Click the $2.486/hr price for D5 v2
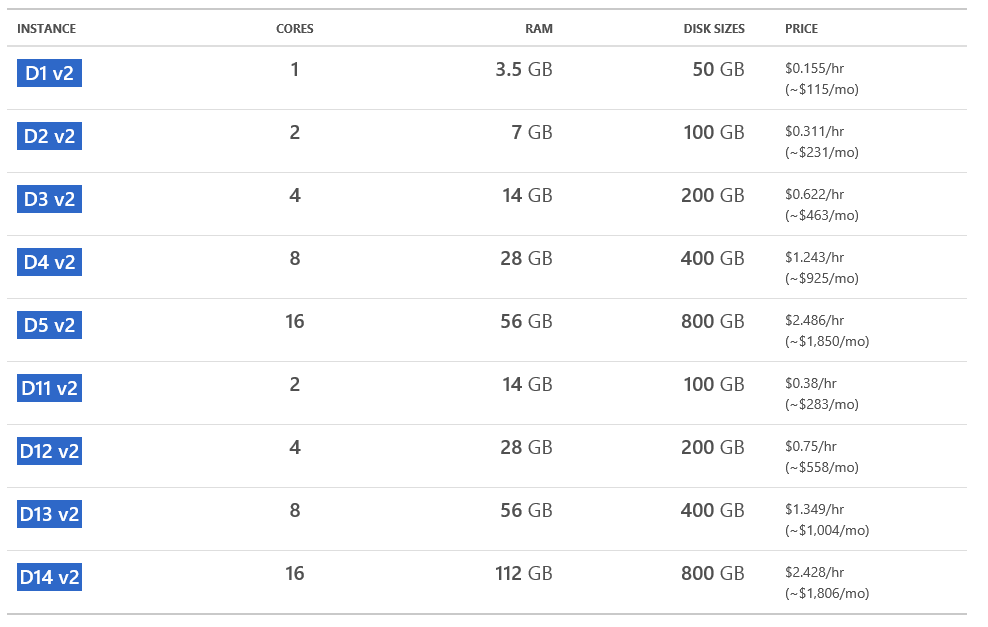 point(814,321)
